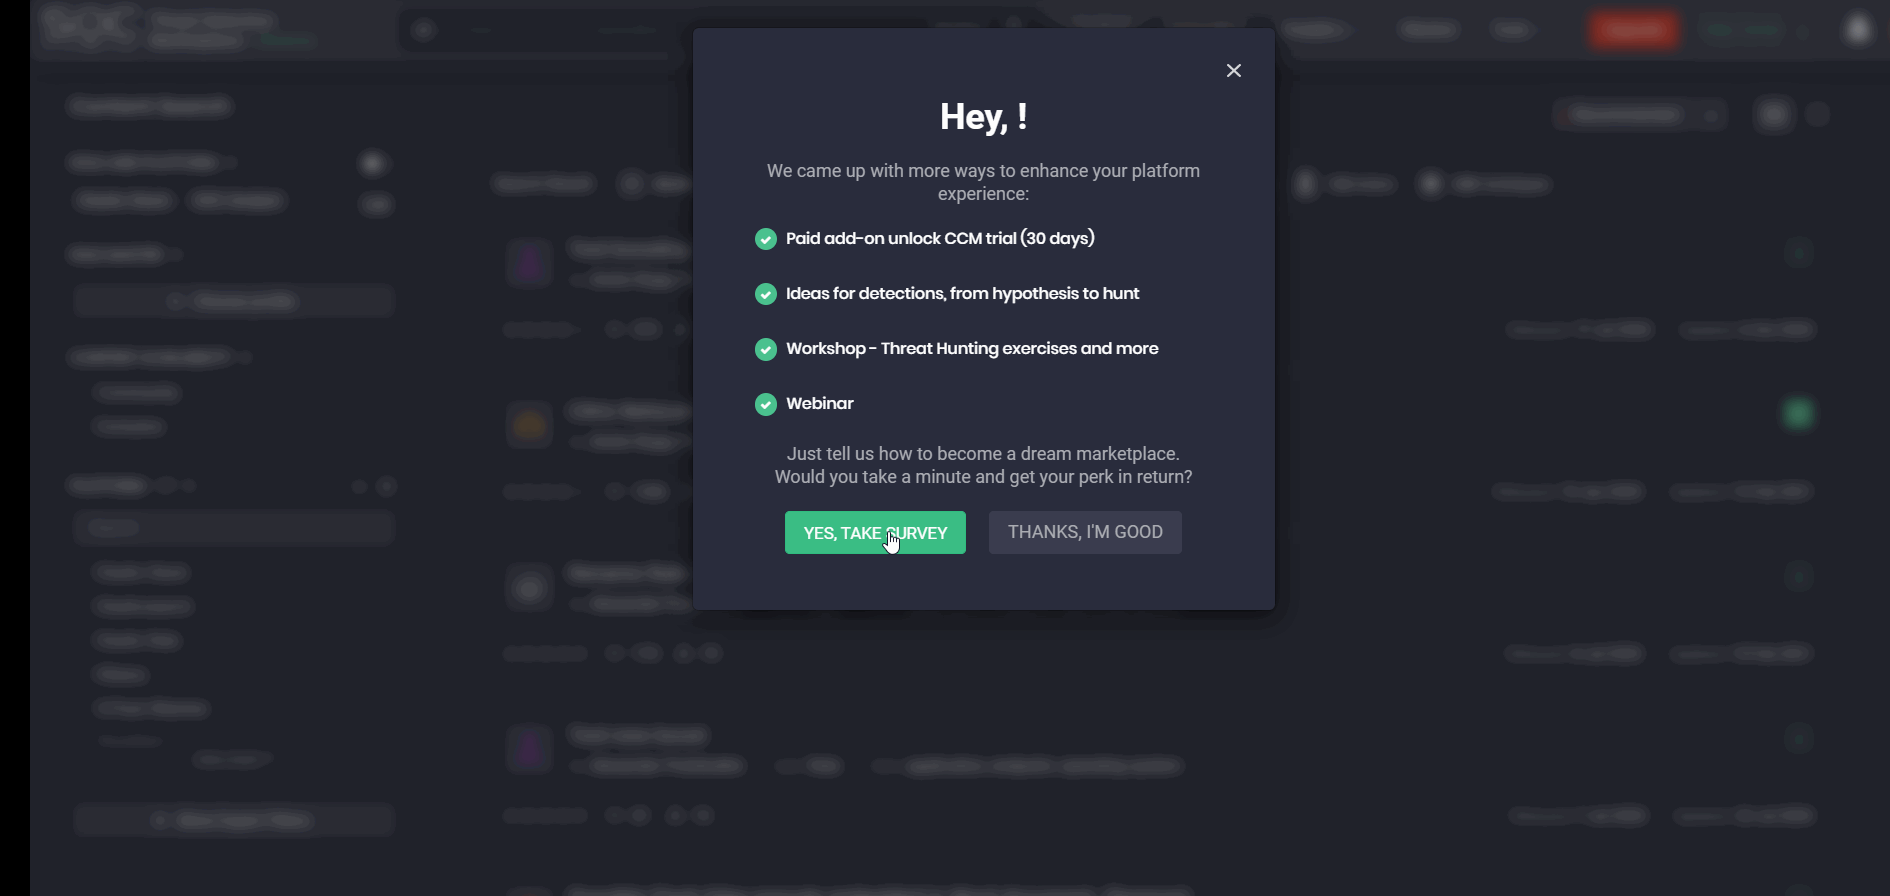Select Ideas for detections list item text
This screenshot has width=1890, height=896.
[x=962, y=294]
